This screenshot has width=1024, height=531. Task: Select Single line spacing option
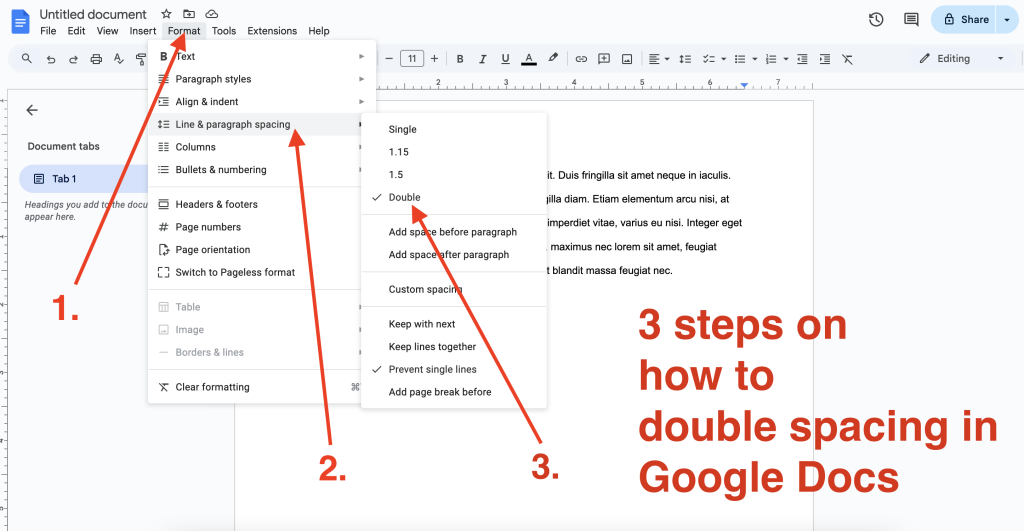pos(402,129)
